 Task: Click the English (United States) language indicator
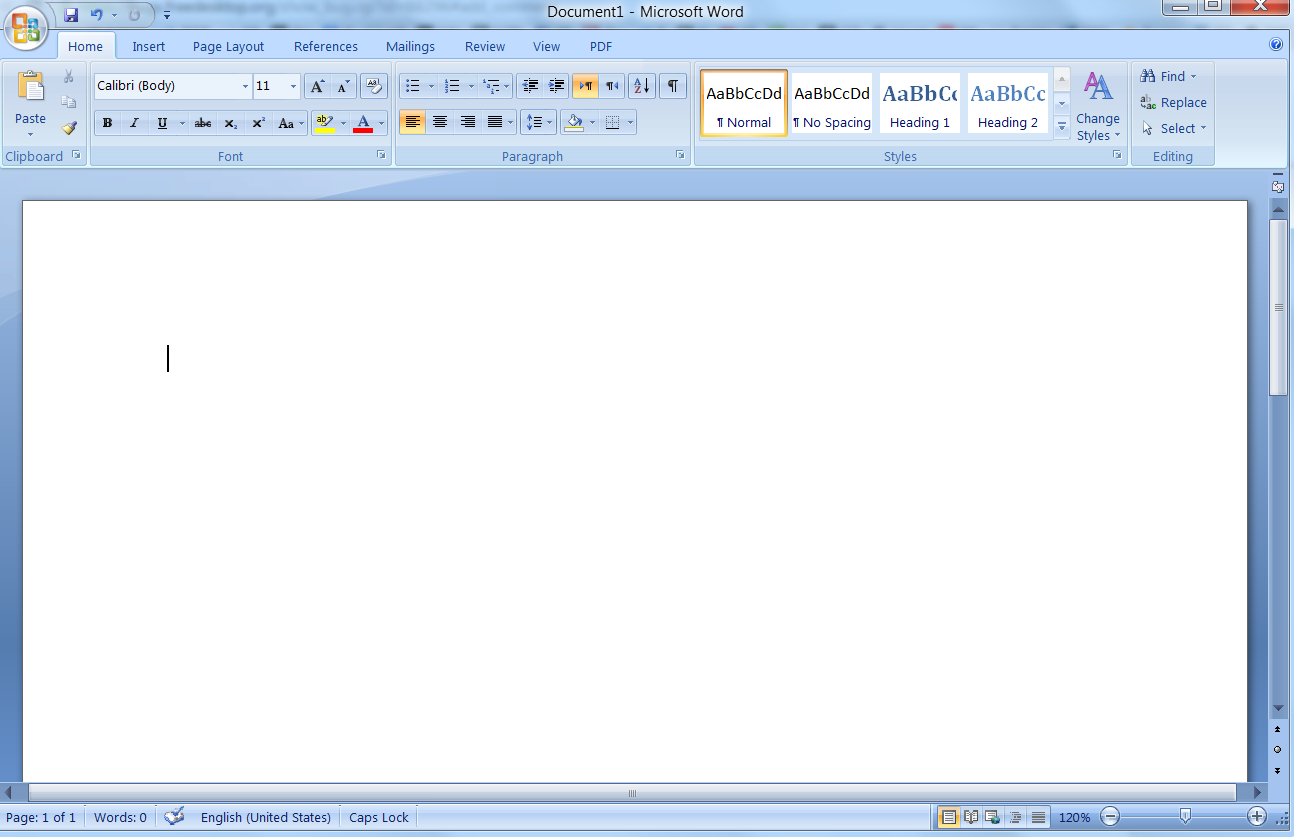click(265, 817)
